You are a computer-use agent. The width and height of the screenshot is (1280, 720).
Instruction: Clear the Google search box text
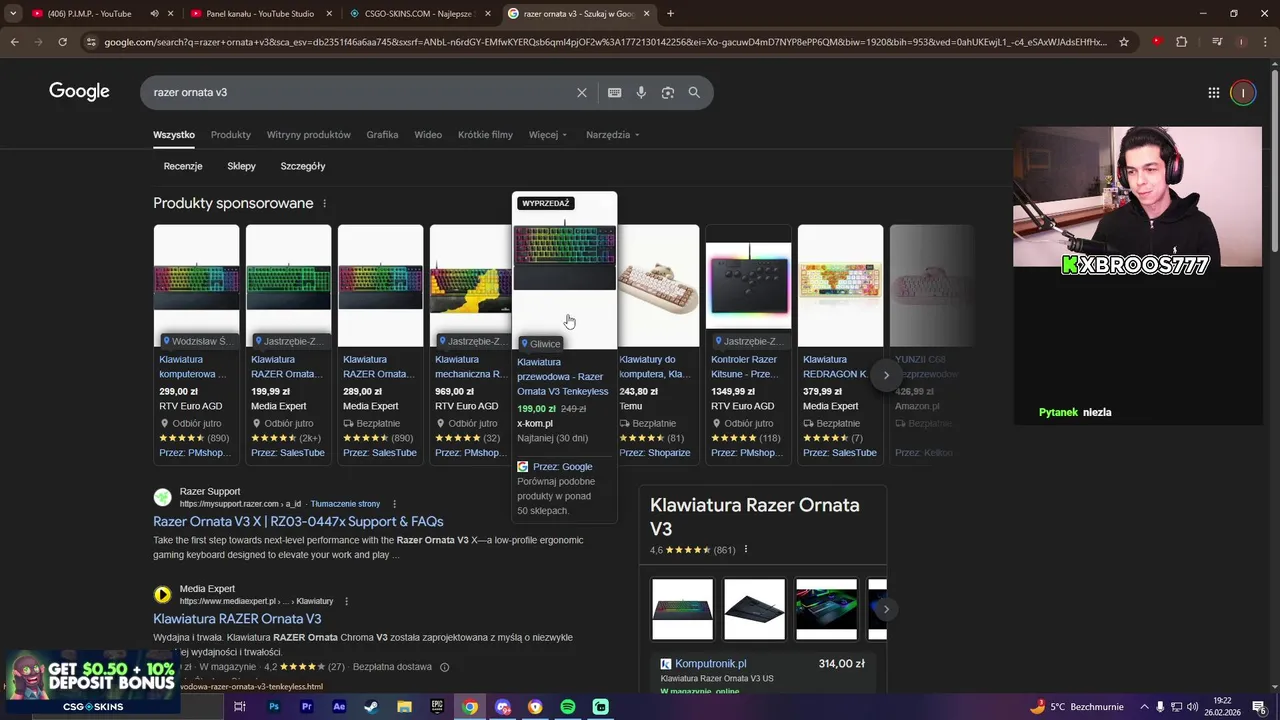(x=582, y=92)
